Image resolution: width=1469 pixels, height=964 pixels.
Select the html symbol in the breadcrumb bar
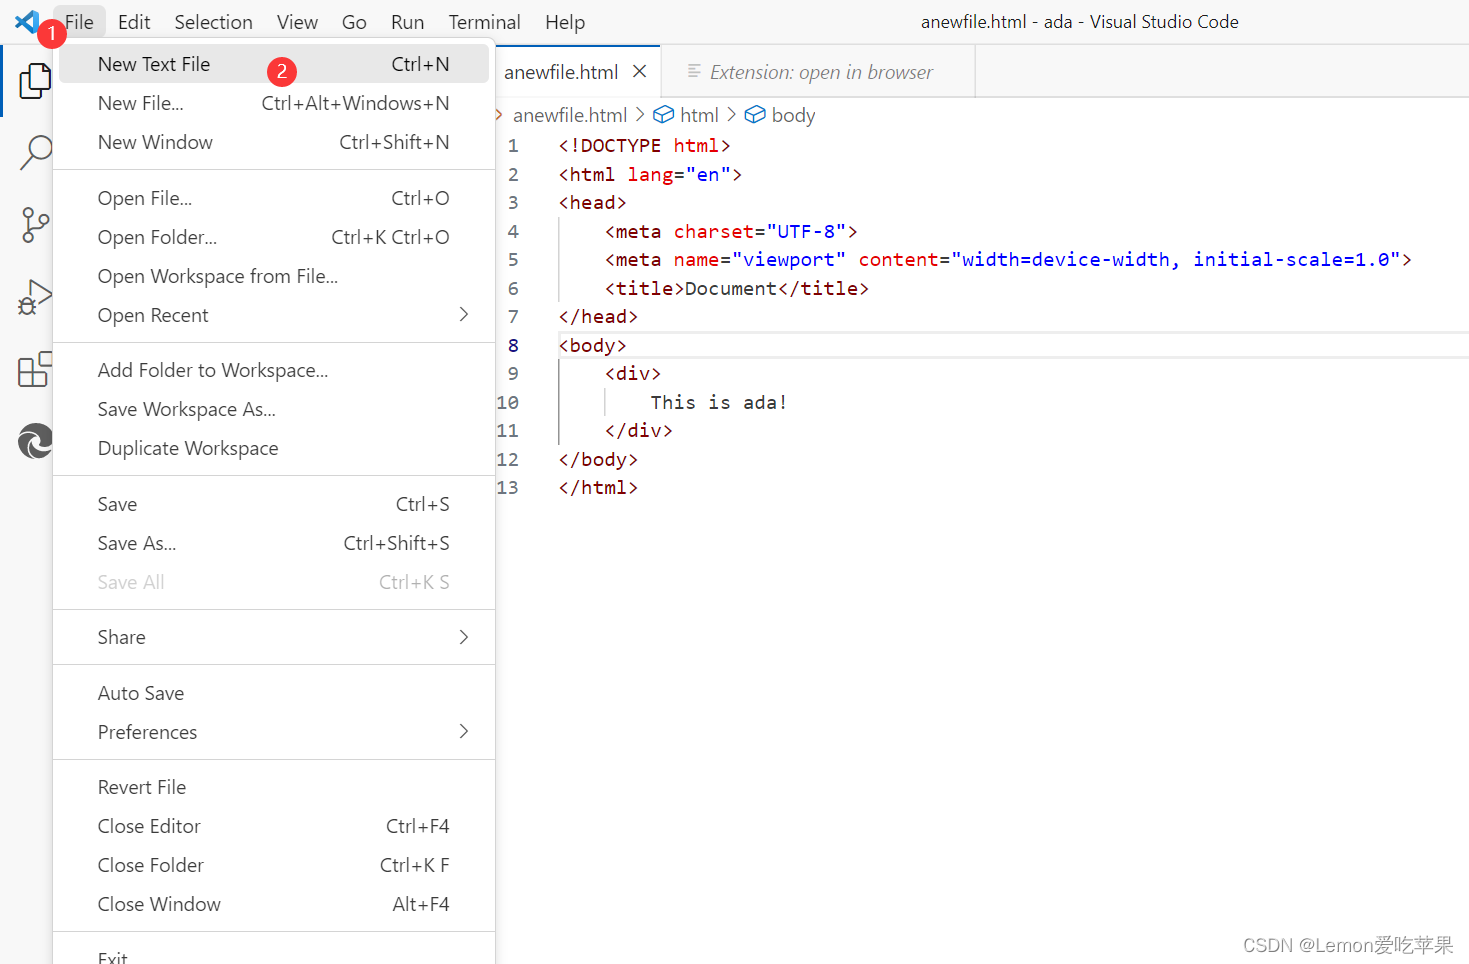pyautogui.click(x=699, y=114)
